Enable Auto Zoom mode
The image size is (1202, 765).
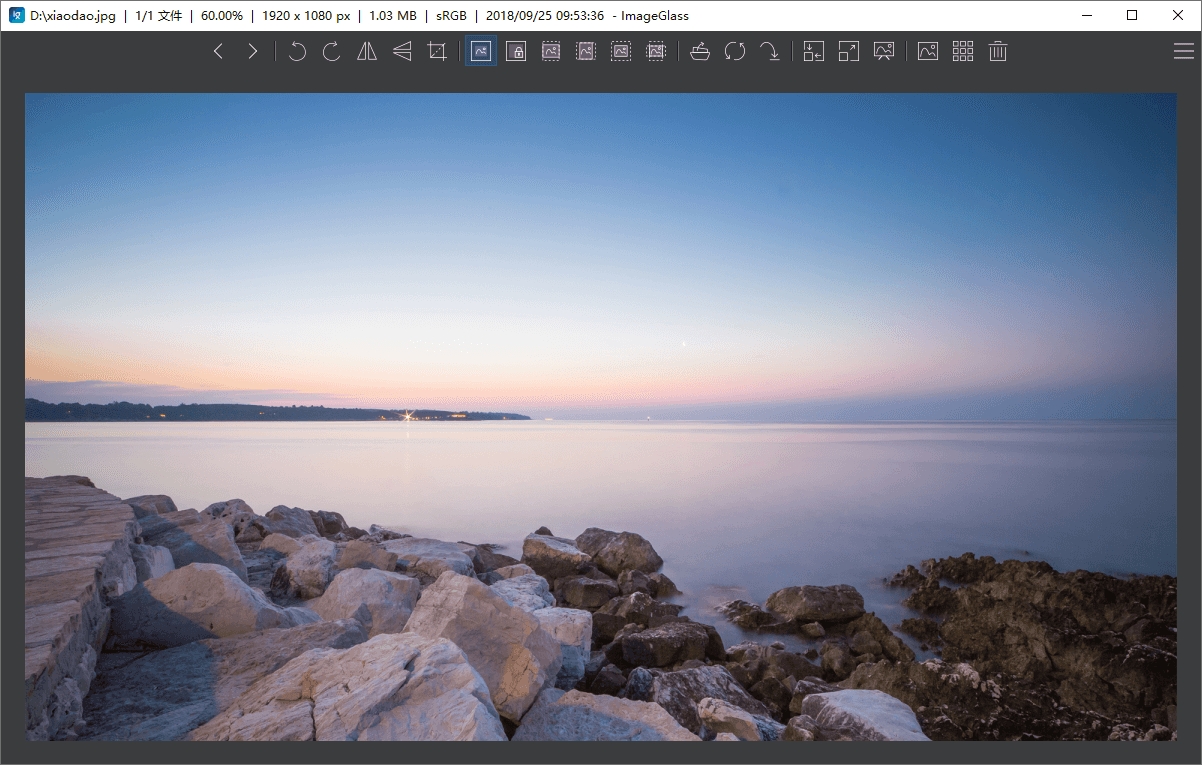(x=480, y=51)
